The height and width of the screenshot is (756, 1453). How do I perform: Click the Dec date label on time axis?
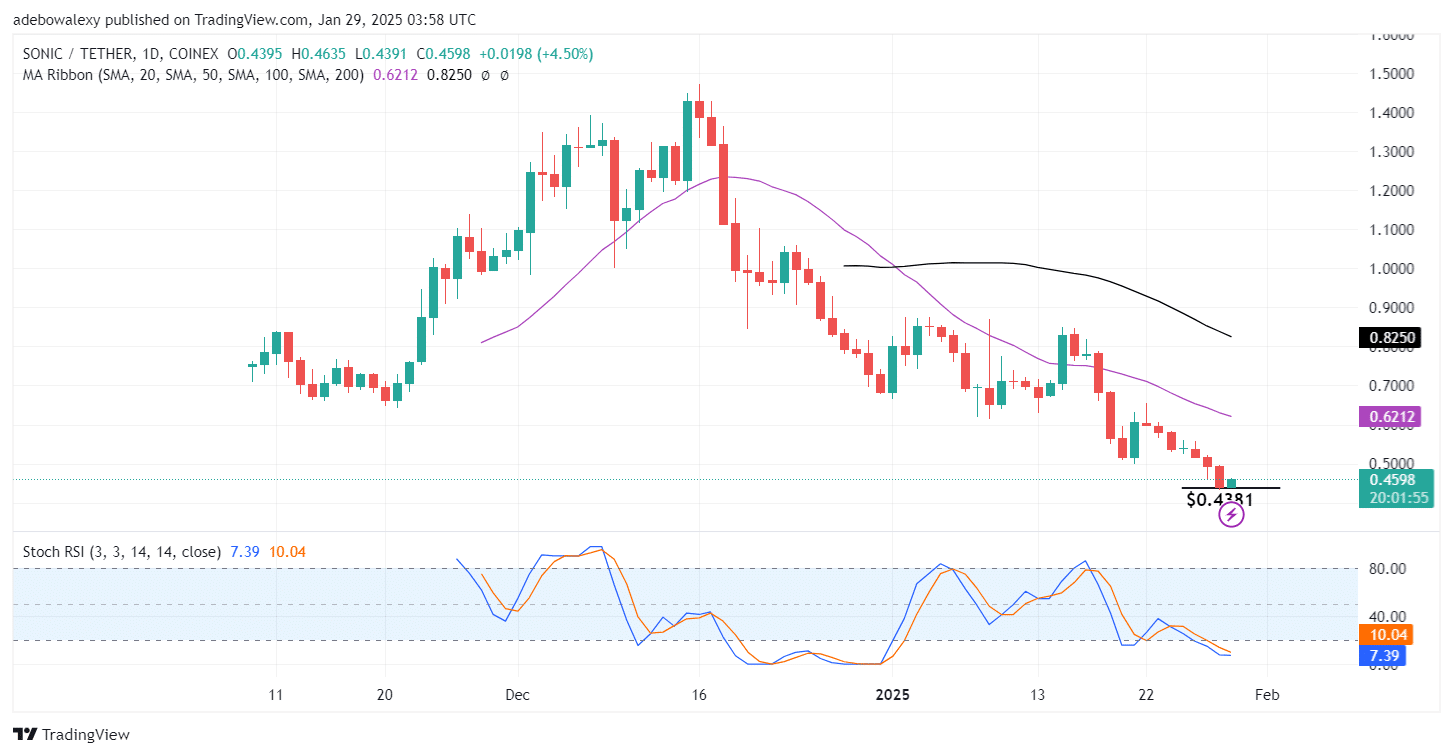point(519,695)
